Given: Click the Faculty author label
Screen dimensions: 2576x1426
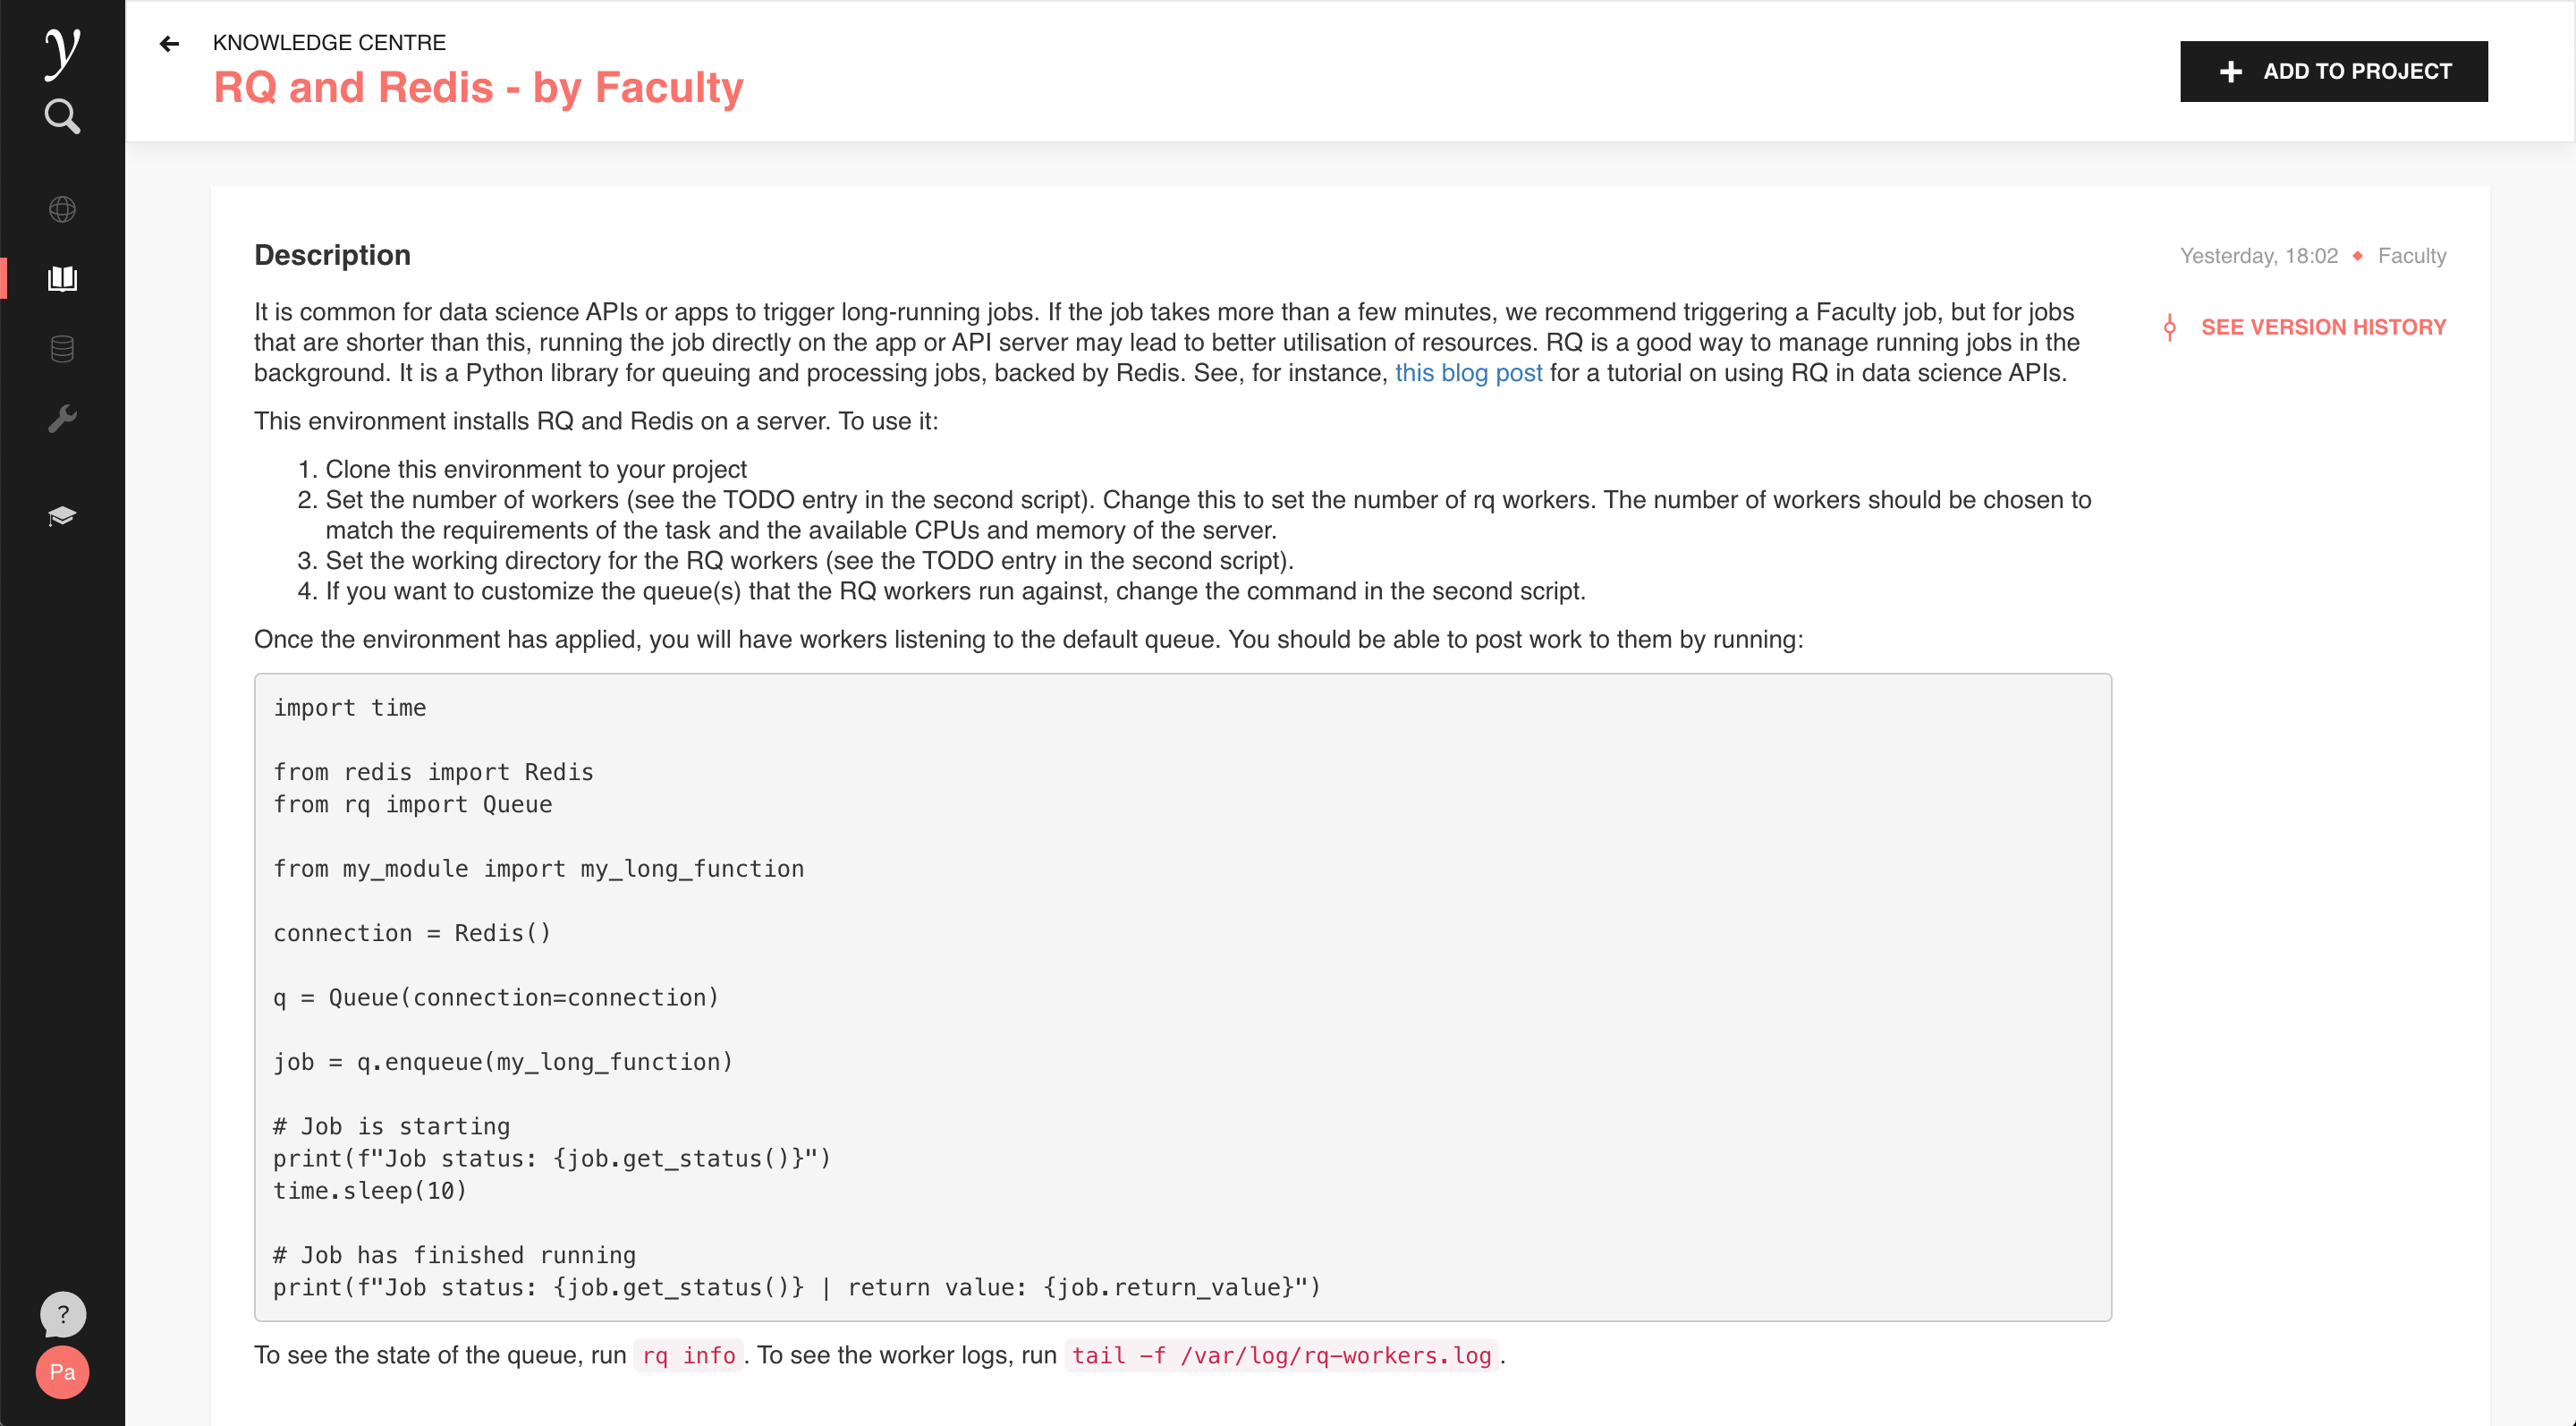Looking at the screenshot, I should [2411, 256].
